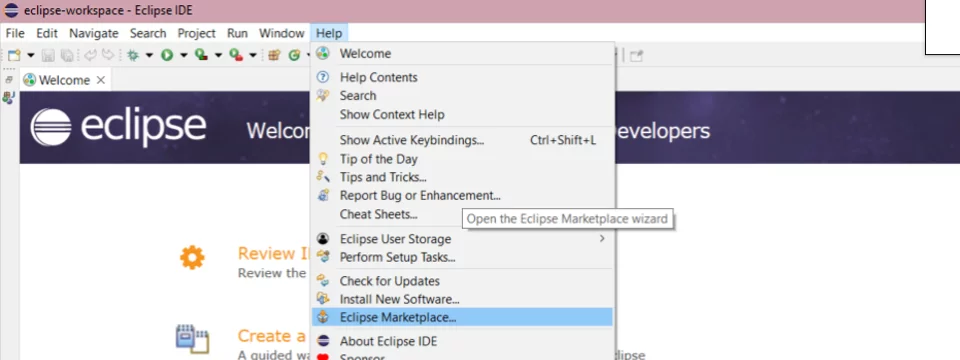Expand the External Tools dropdown arrow
Viewport: 960px width, 360px height.
[252, 56]
